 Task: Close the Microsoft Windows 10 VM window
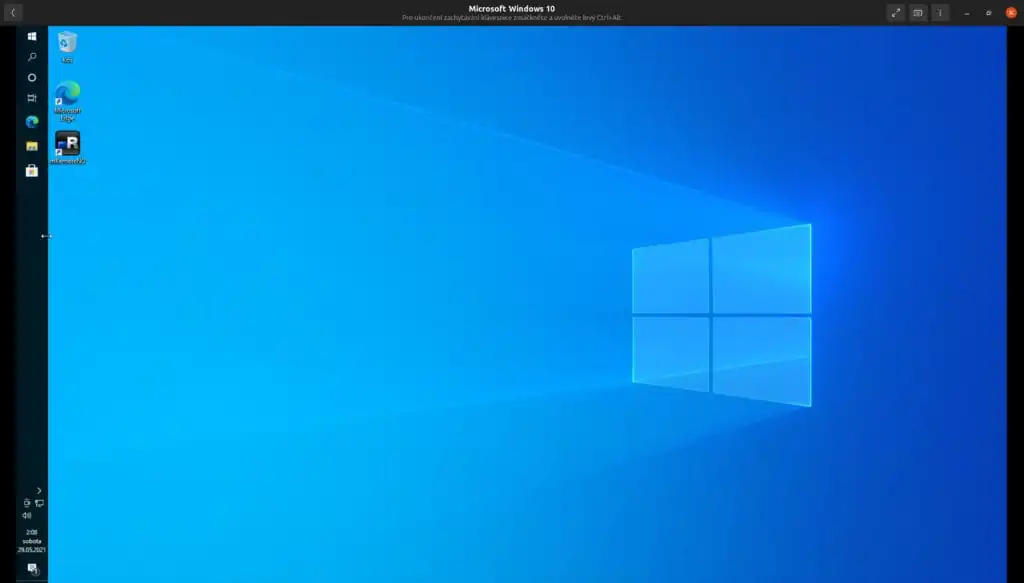(1011, 13)
